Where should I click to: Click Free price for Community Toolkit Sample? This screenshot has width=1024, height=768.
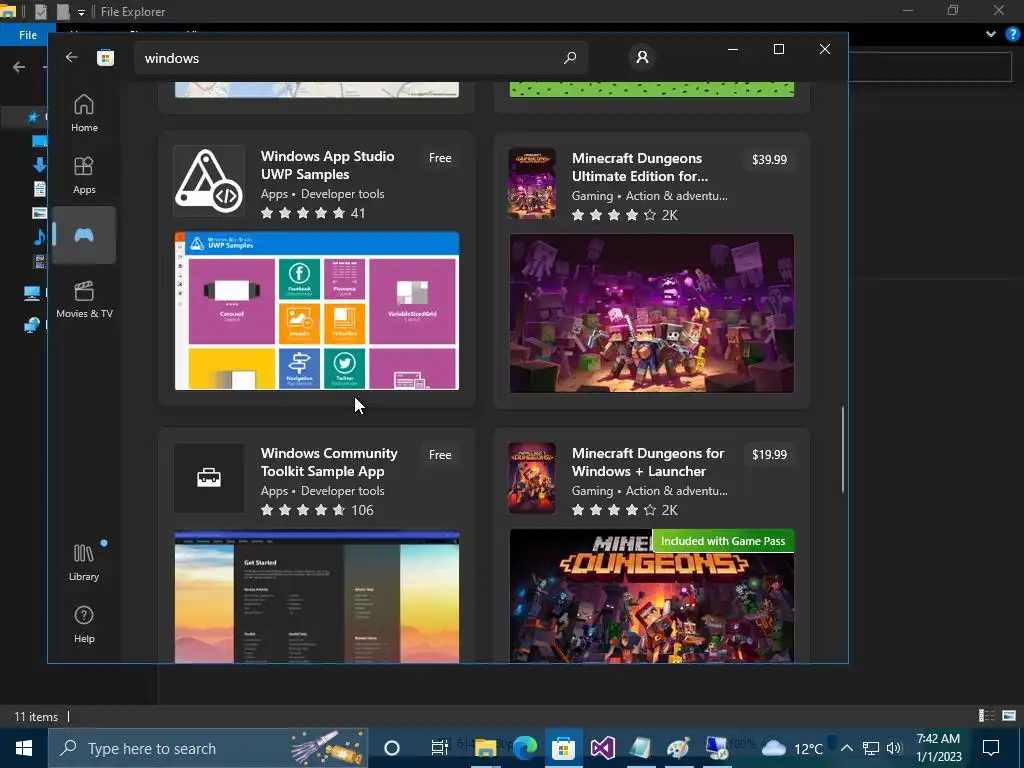(440, 455)
